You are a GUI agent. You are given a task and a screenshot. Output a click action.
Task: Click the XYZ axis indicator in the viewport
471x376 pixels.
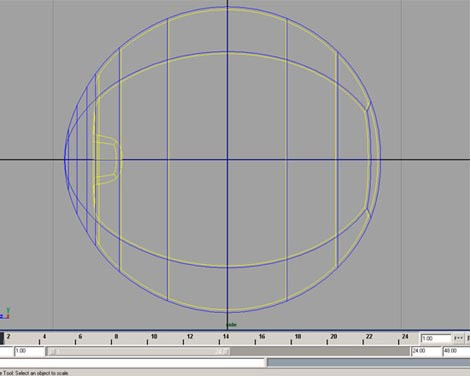tap(5, 314)
